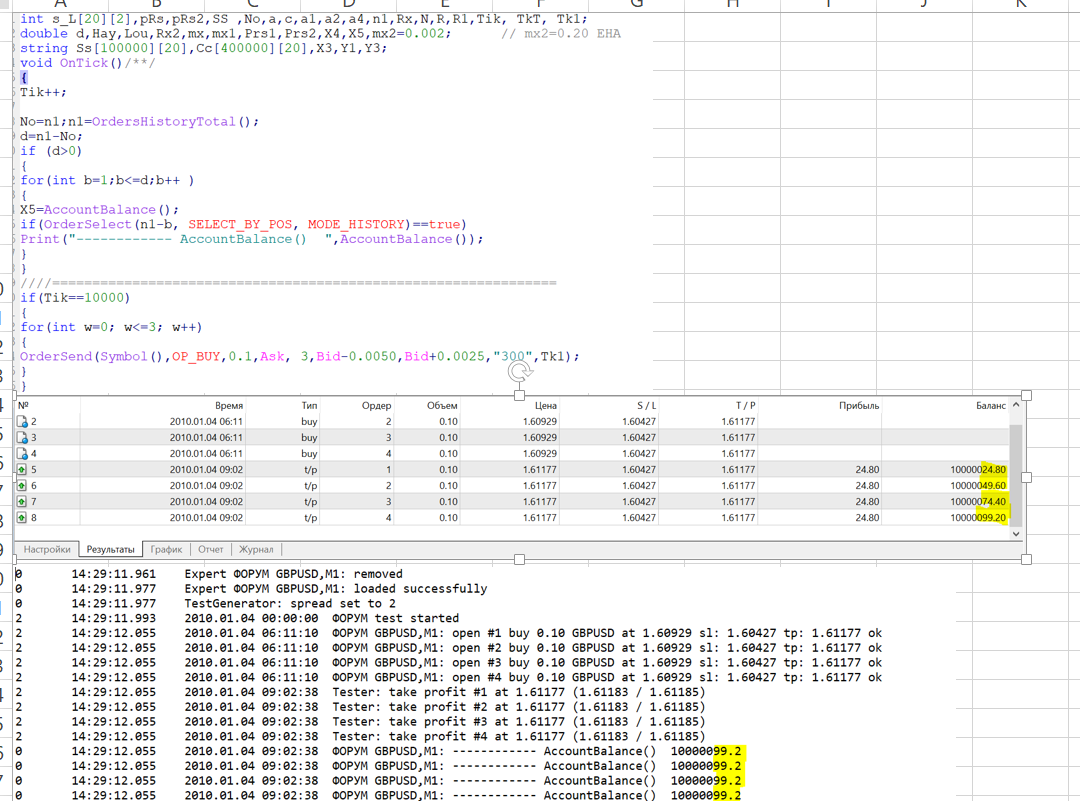The width and height of the screenshot is (1080, 801).
Task: Click the 'take profit #1' log line
Action: (360, 692)
